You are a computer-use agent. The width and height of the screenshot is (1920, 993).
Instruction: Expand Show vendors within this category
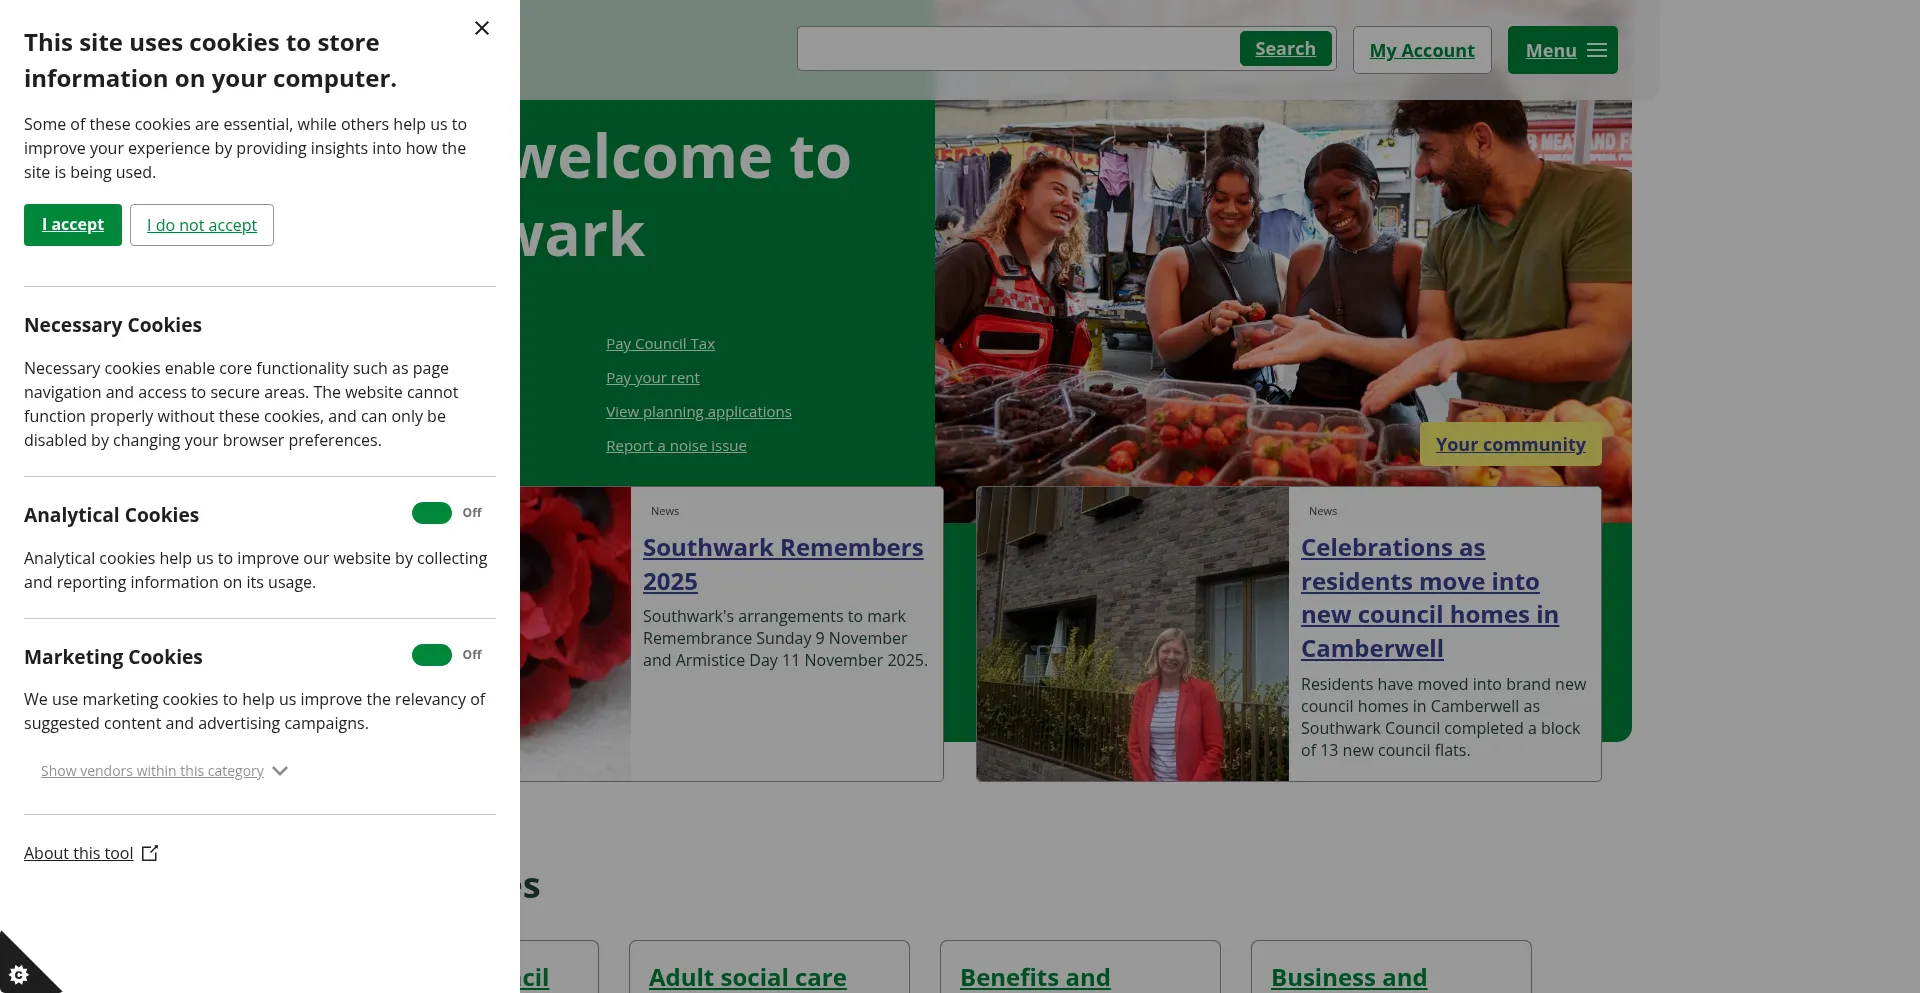click(x=152, y=771)
